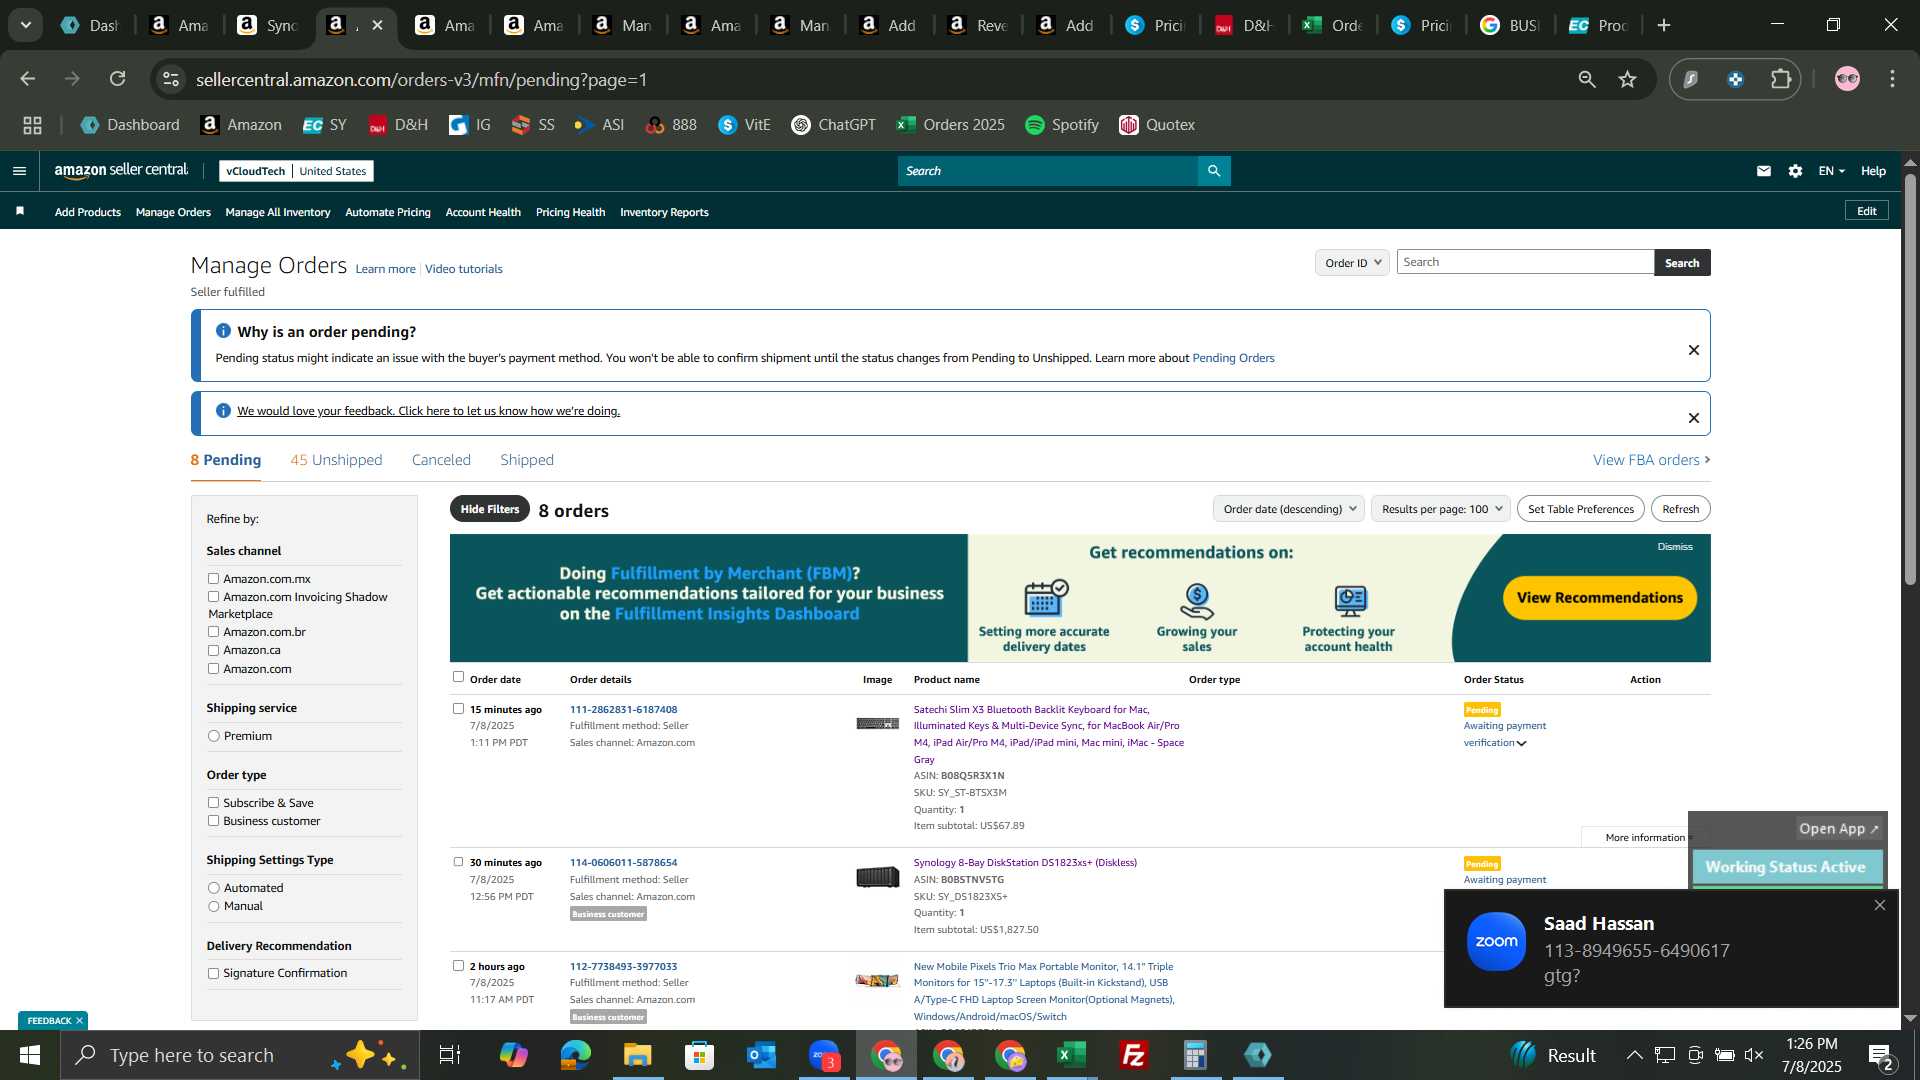
Task: Open a new browser tab with plus
Action: click(x=1664, y=25)
